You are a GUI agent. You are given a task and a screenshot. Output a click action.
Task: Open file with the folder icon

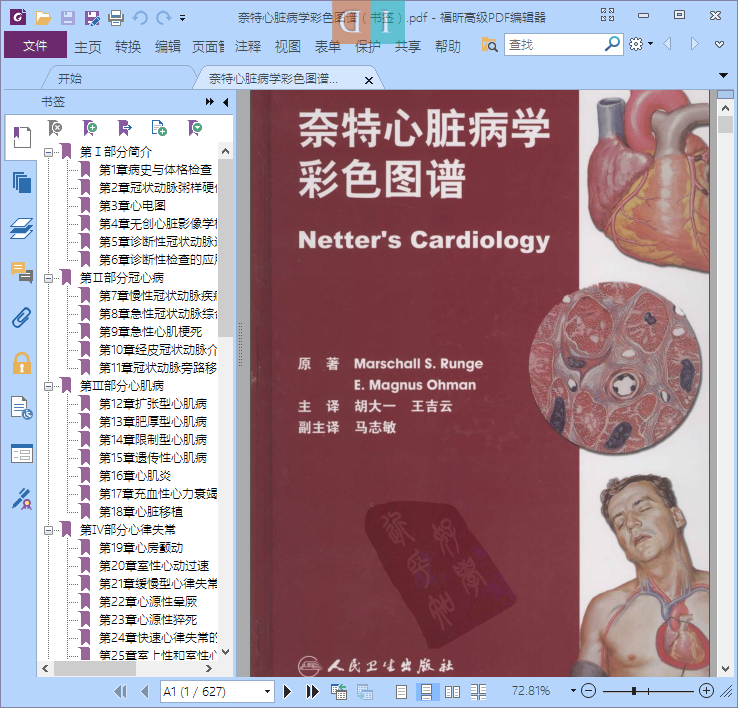point(43,18)
